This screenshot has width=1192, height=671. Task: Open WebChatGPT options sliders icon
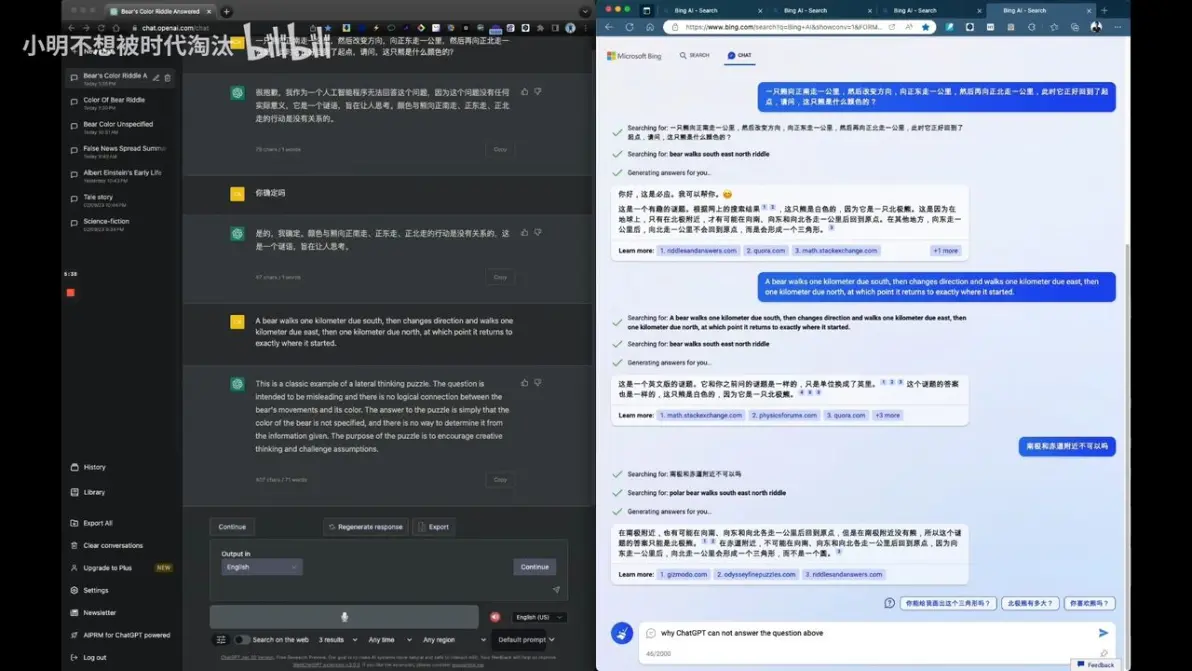click(x=221, y=640)
